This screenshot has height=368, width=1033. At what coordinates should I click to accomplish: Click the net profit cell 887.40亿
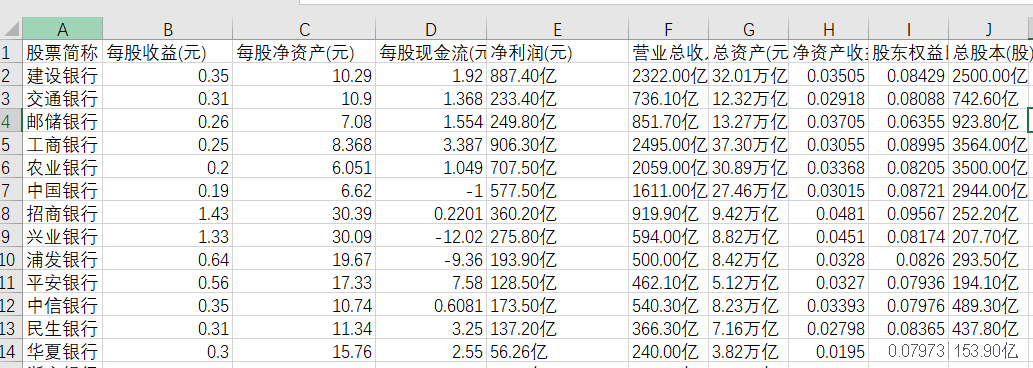coord(557,74)
